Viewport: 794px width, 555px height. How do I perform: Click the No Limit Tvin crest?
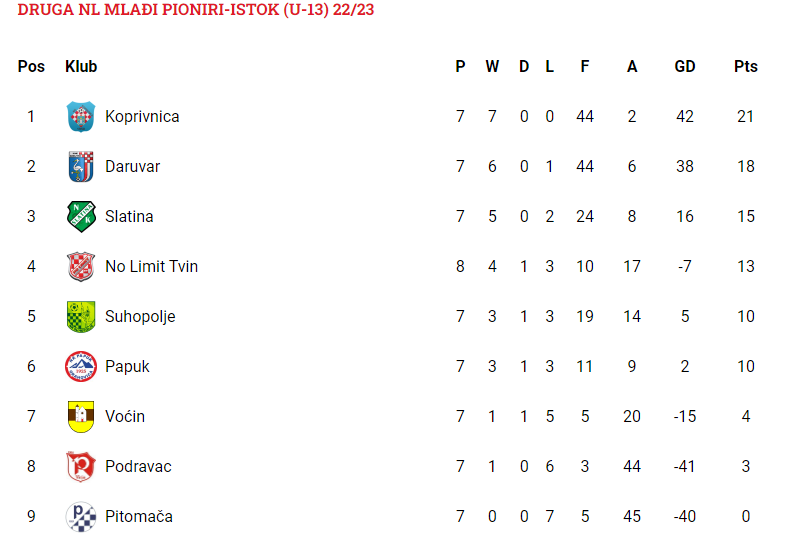(x=81, y=266)
